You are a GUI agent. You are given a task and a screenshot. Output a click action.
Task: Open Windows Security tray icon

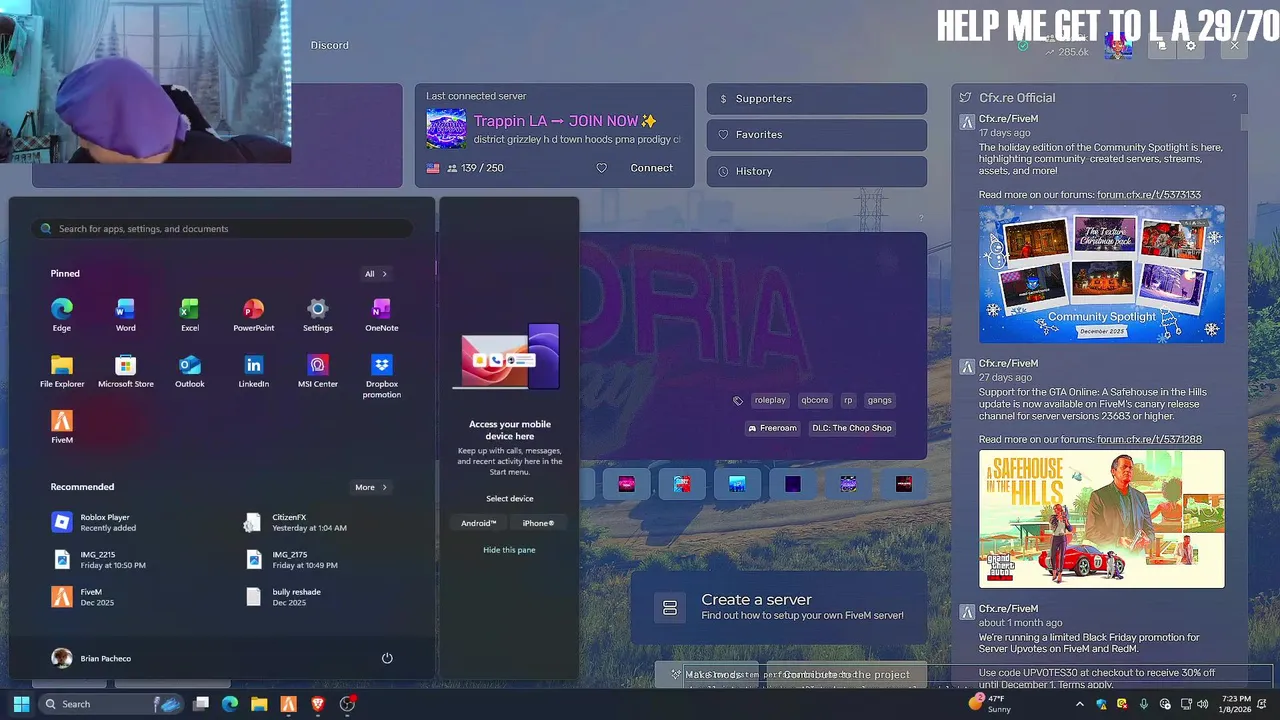1101,704
